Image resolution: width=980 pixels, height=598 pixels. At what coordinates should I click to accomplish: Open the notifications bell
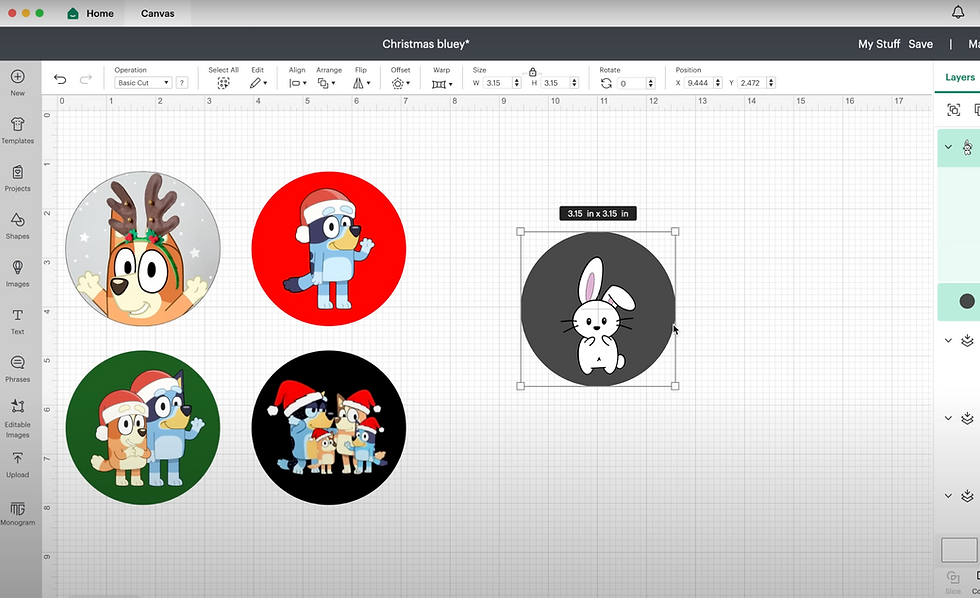tap(958, 12)
